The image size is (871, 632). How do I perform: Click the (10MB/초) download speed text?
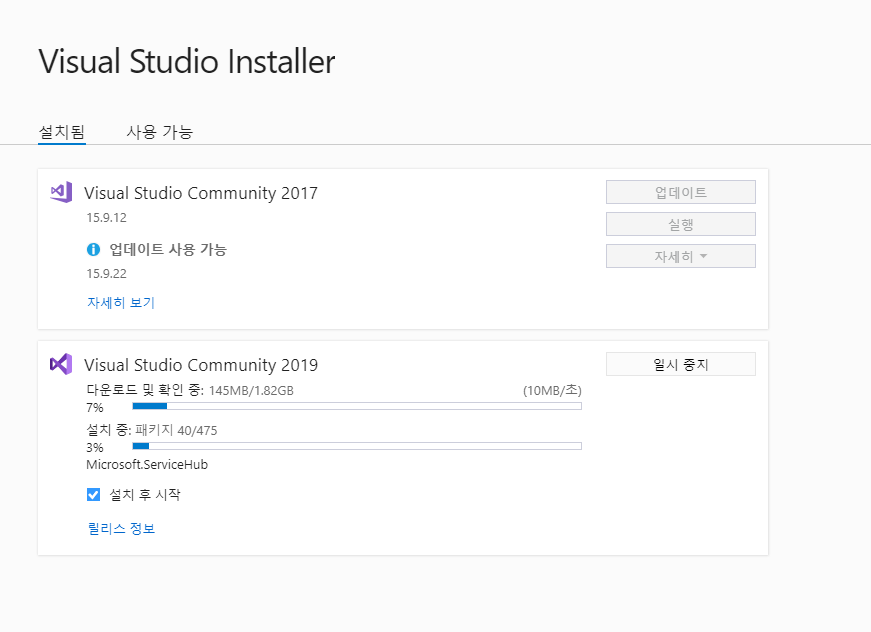click(552, 390)
